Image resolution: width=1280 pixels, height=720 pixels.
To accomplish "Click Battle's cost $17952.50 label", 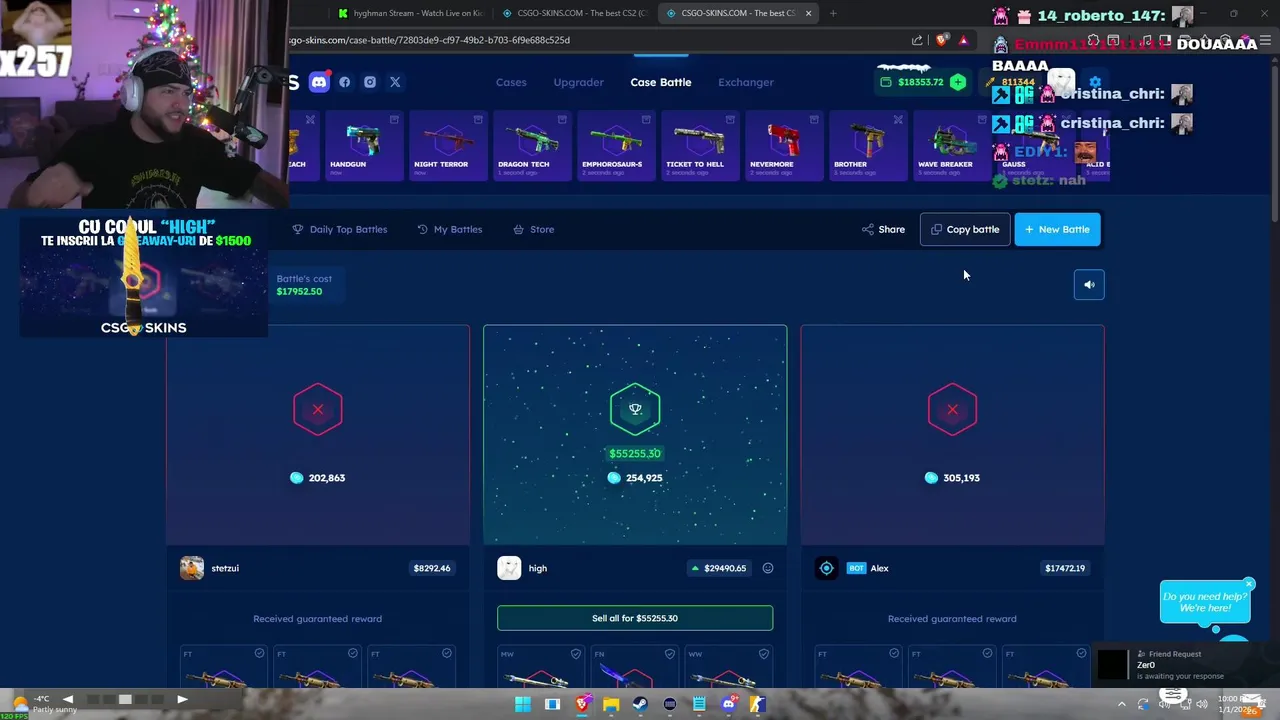I will pos(304,285).
